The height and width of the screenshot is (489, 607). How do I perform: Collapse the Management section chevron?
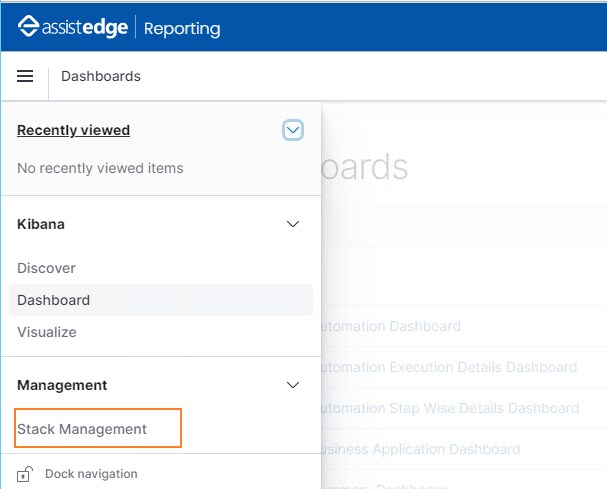[x=293, y=385]
